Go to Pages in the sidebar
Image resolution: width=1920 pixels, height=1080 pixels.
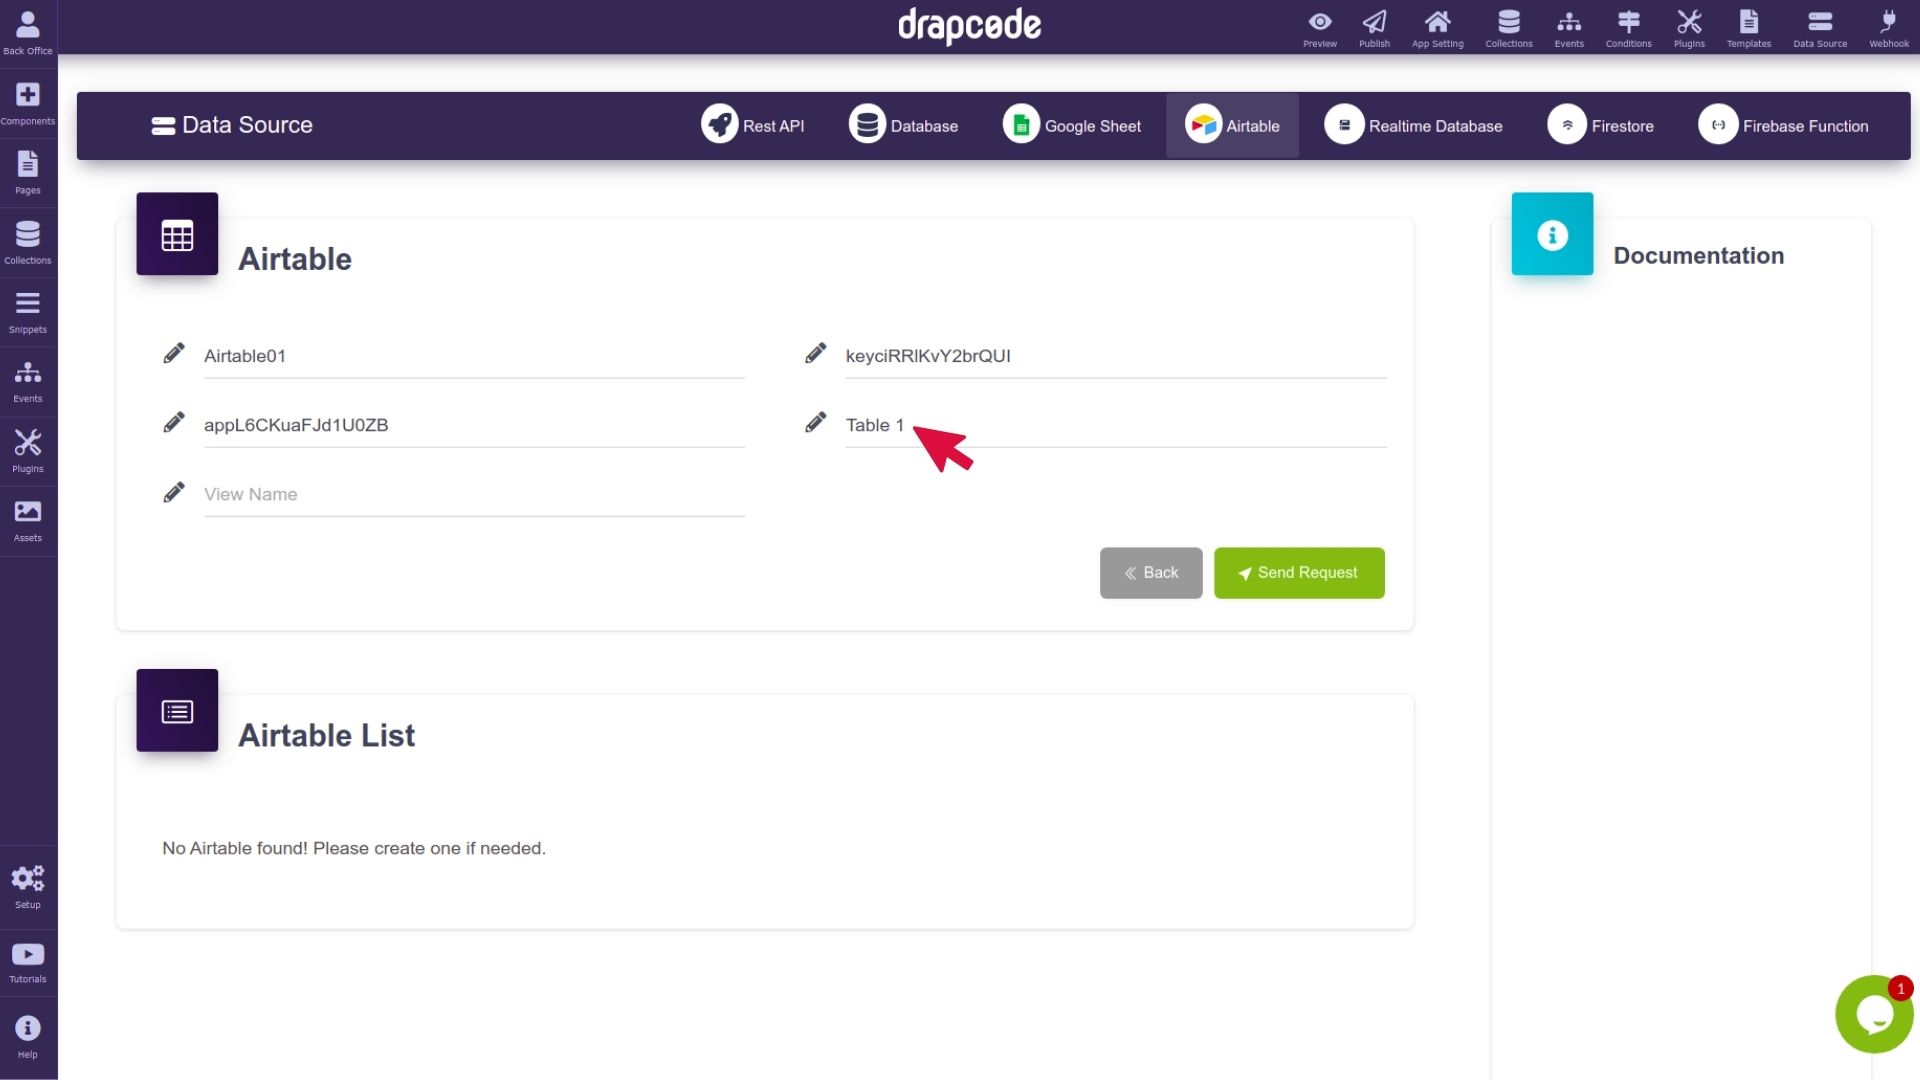tap(28, 173)
